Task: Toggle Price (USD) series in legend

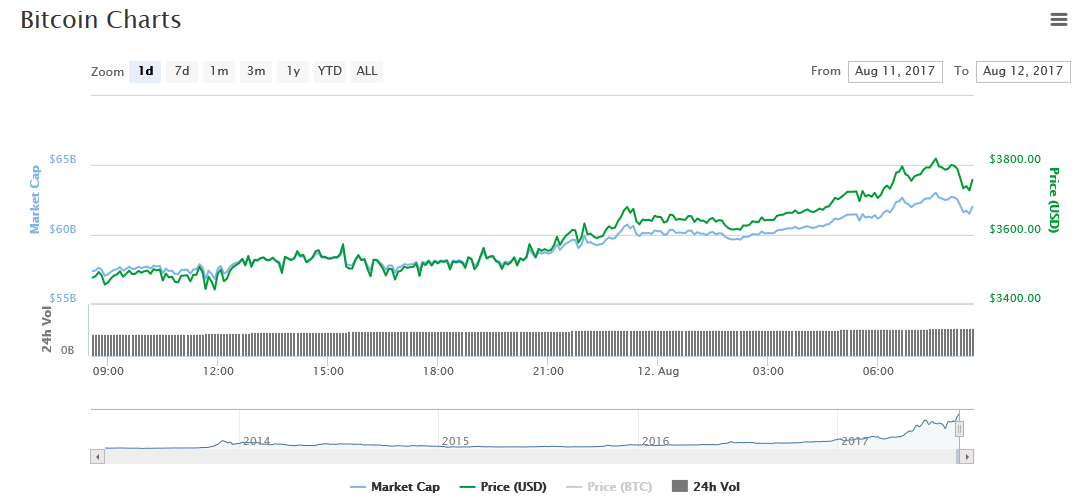Action: [x=504, y=487]
